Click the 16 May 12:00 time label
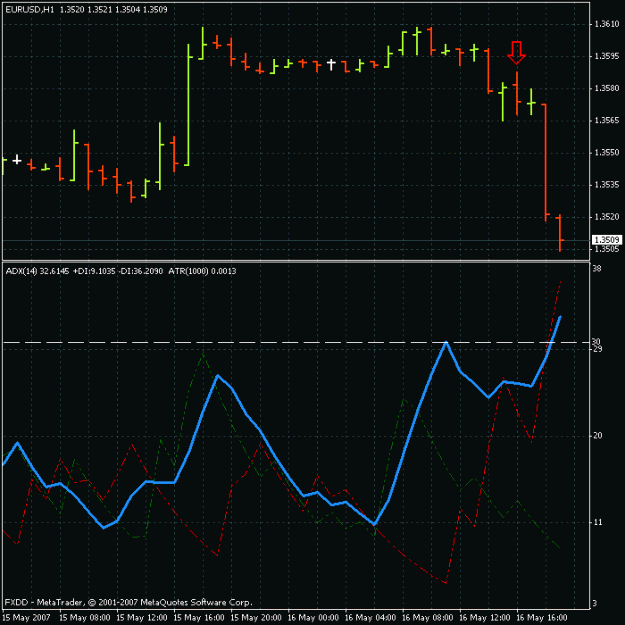Screen dimensions: 625x625 [484, 618]
